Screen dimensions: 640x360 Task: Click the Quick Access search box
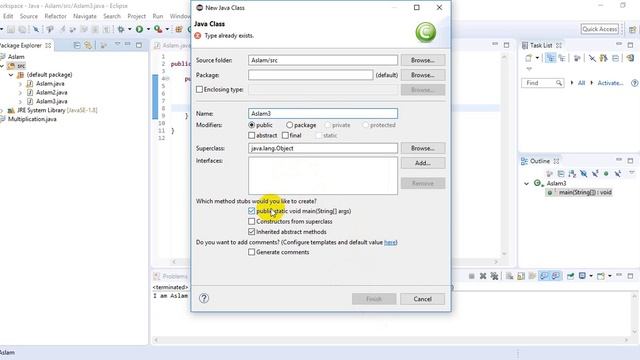tap(600, 29)
